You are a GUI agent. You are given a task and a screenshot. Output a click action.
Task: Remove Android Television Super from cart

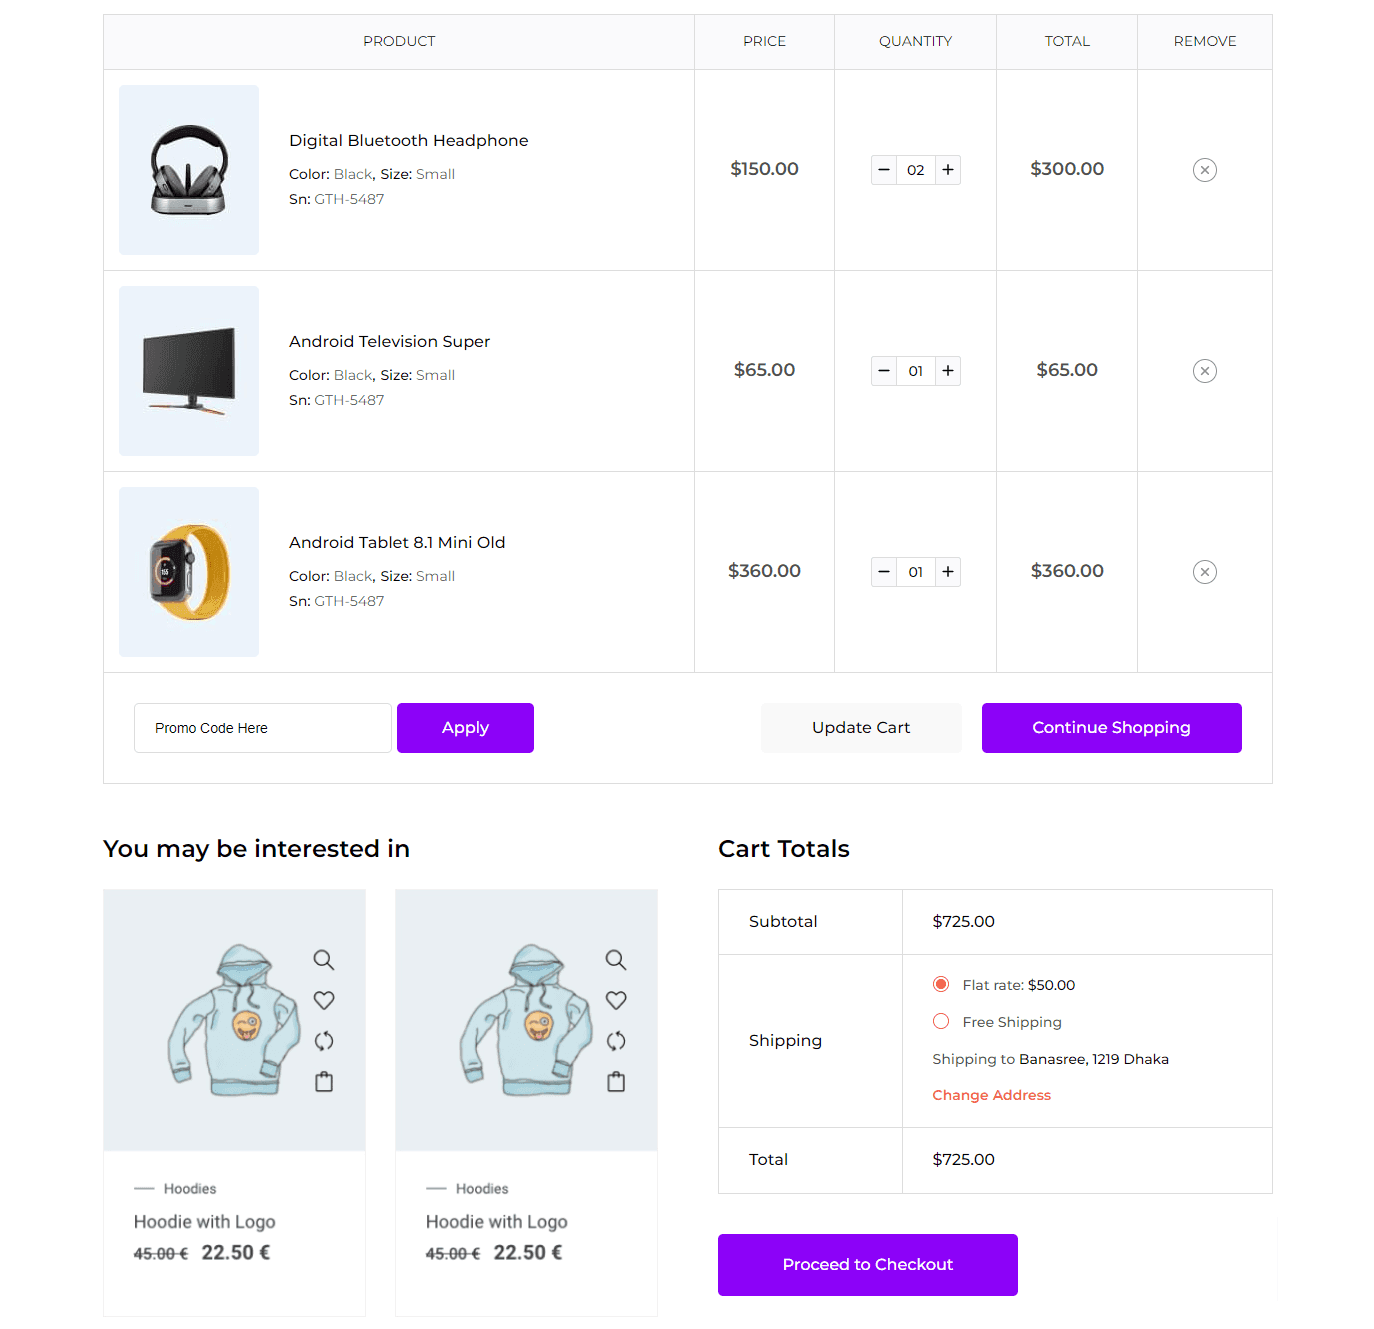1204,370
